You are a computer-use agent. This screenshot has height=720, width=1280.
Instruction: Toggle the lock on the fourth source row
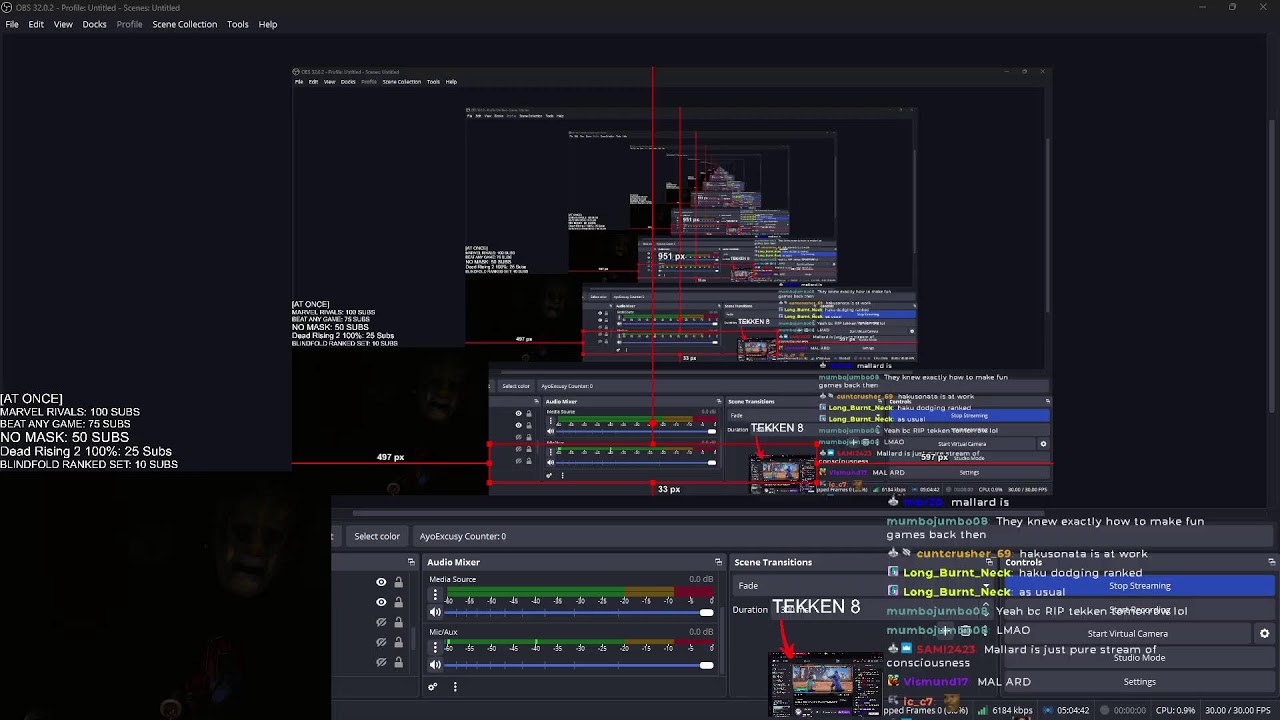(x=398, y=642)
